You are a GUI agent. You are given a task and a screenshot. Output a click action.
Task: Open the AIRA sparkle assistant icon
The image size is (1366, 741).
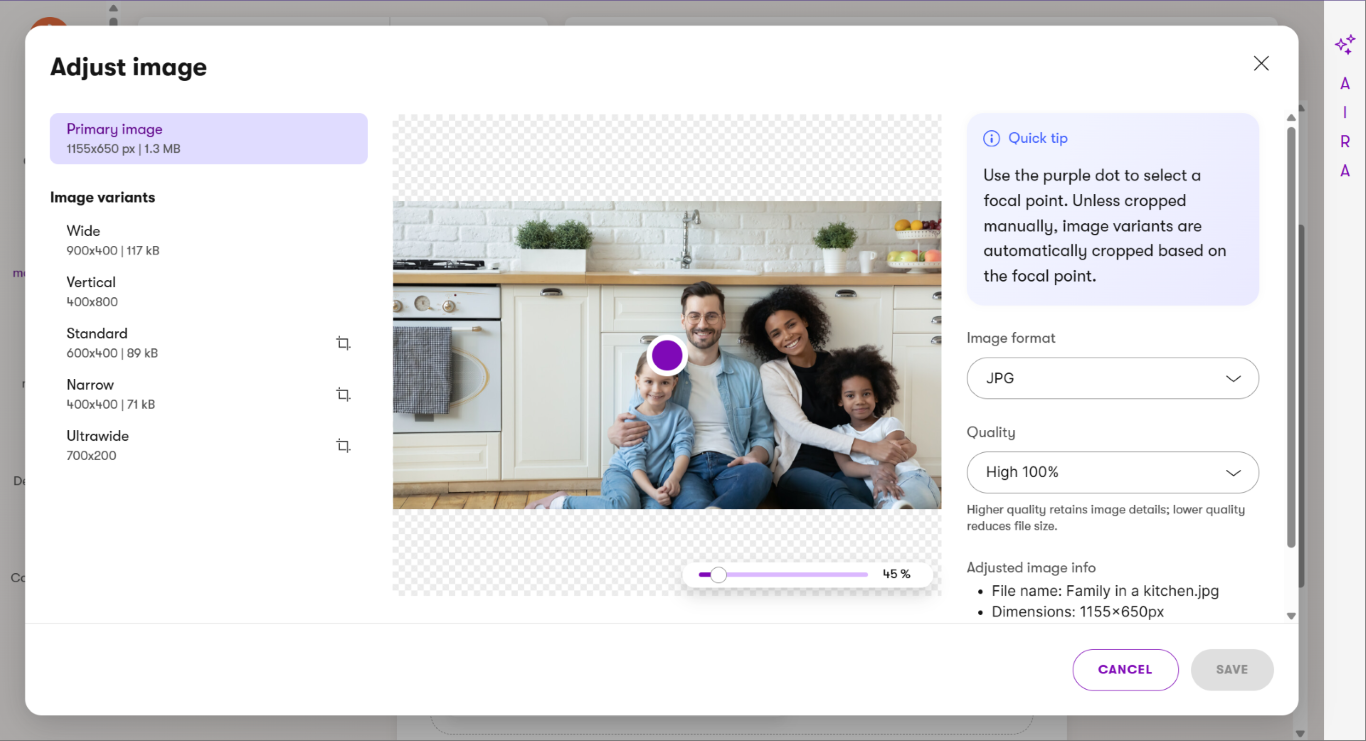click(x=1345, y=45)
